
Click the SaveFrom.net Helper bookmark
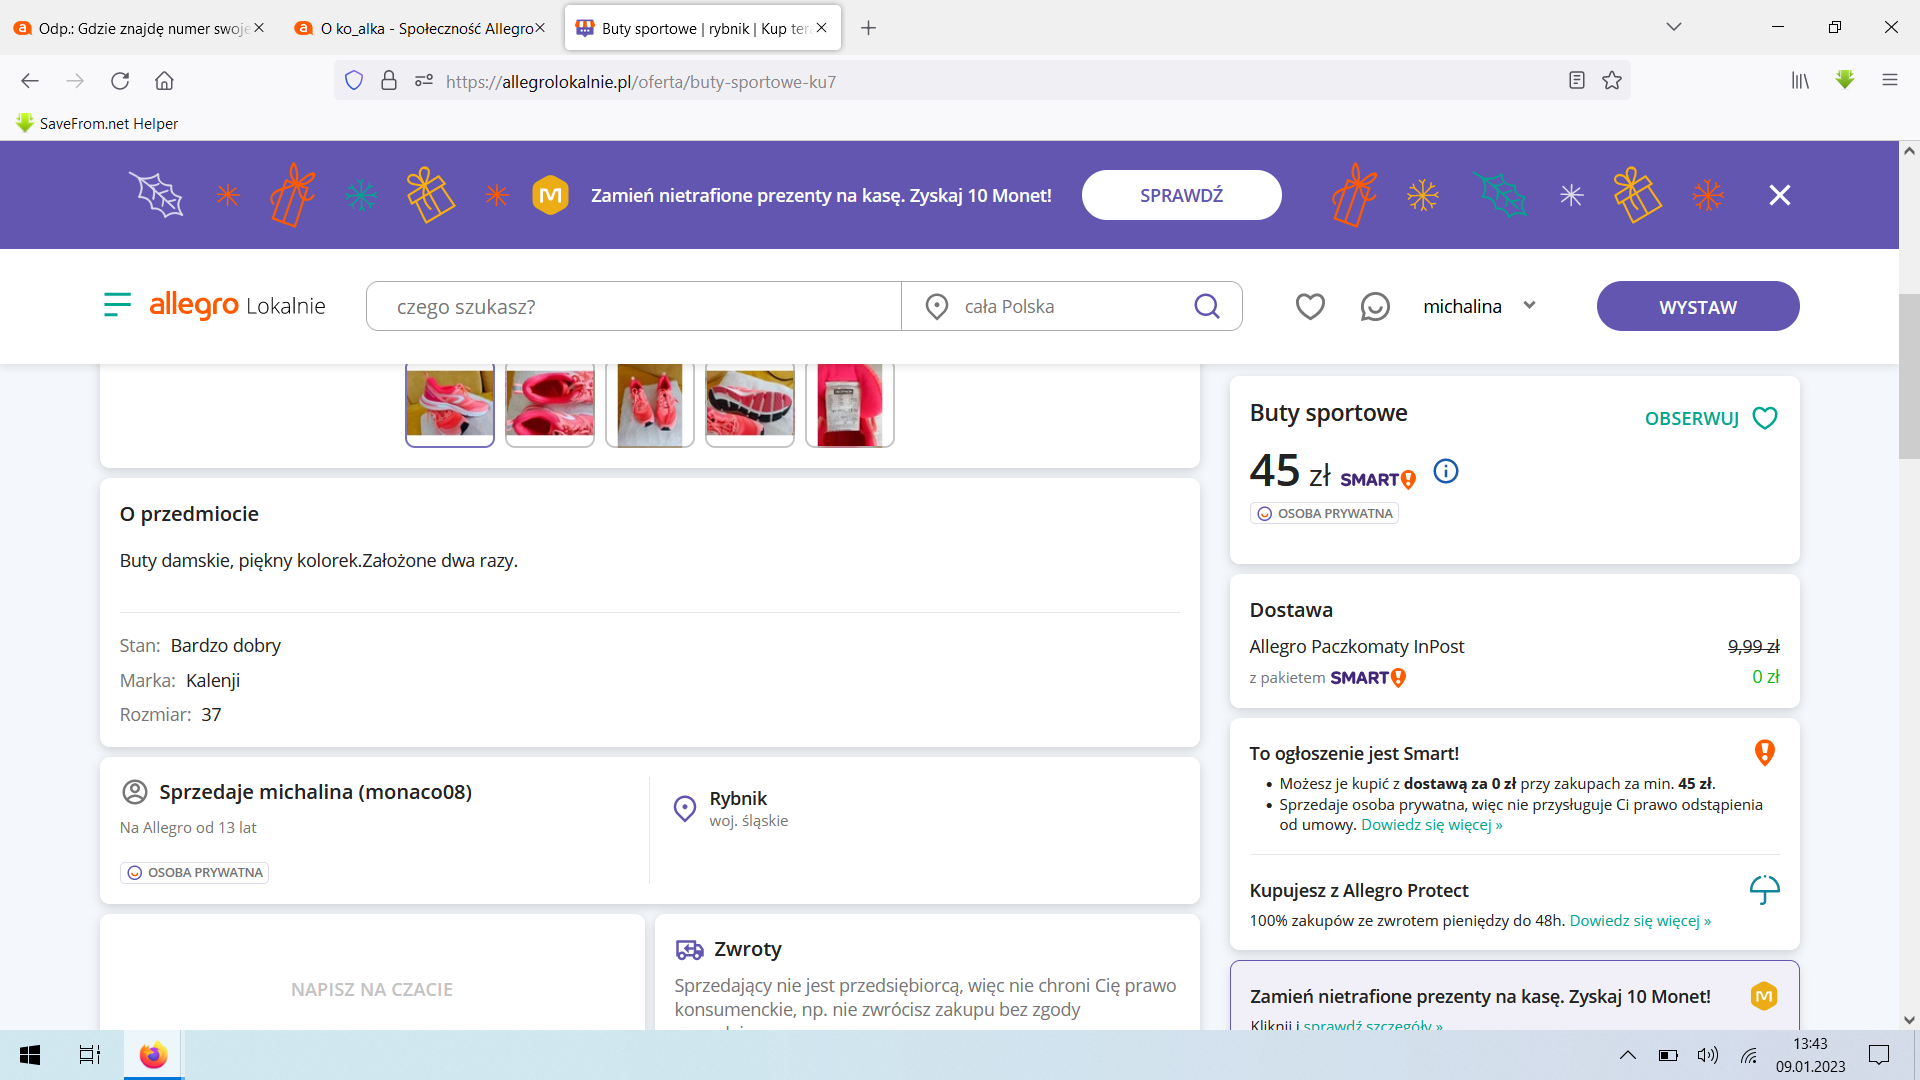[x=97, y=123]
